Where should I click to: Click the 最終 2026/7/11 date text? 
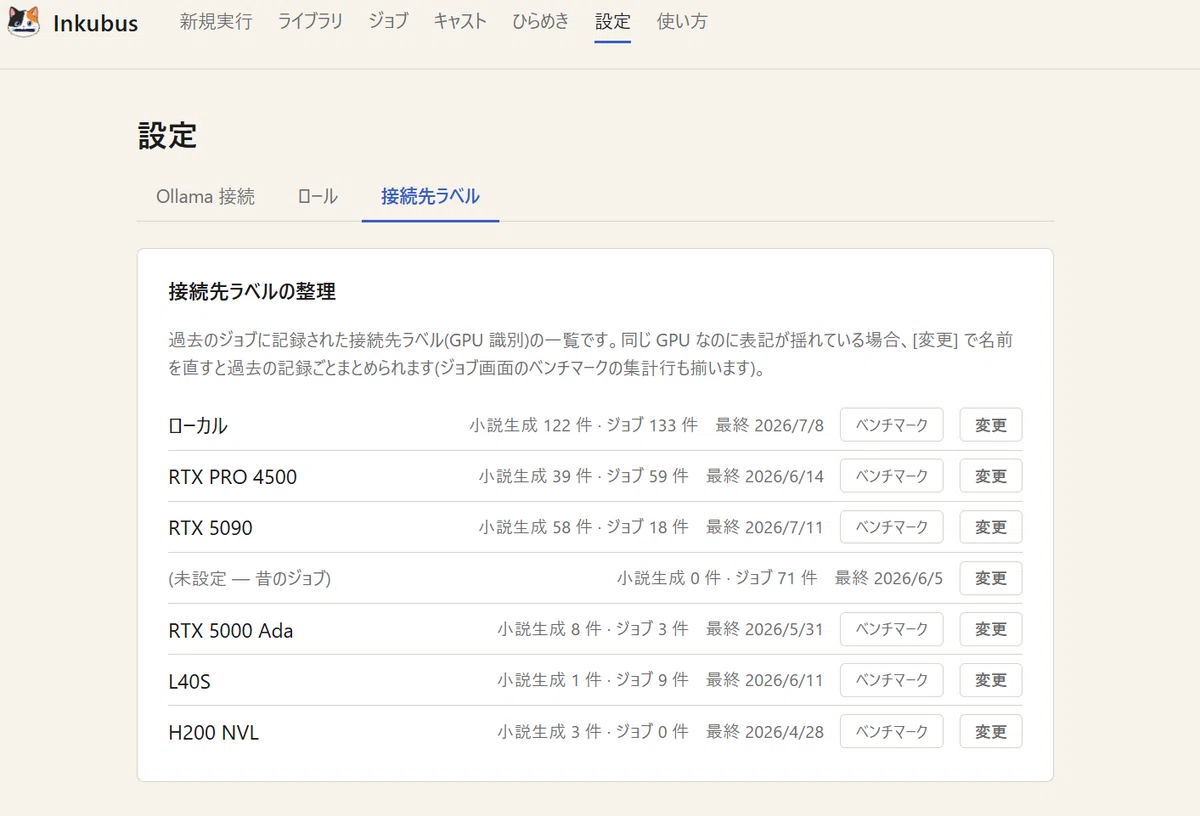pyautogui.click(x=765, y=527)
